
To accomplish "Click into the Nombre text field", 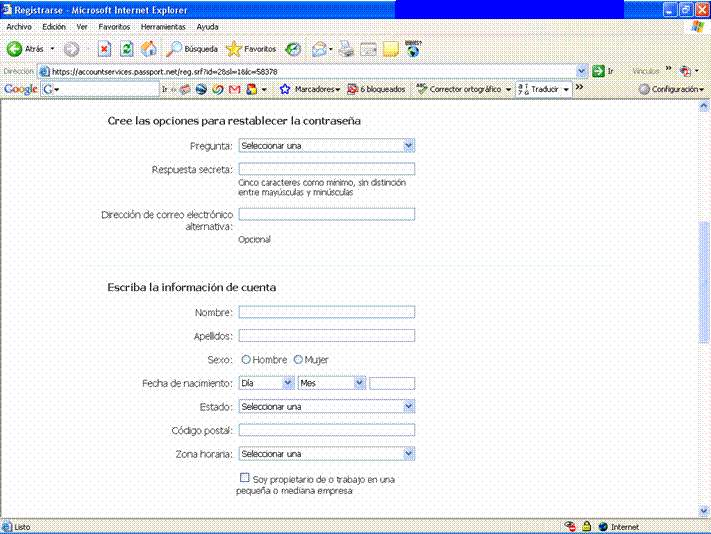I will [326, 312].
